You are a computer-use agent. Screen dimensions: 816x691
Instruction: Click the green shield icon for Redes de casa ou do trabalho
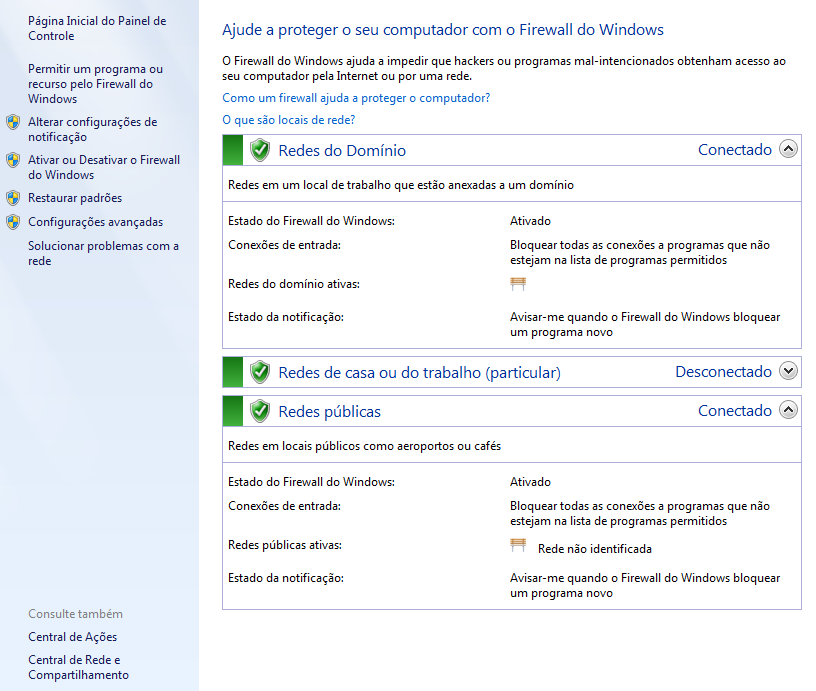coord(260,373)
